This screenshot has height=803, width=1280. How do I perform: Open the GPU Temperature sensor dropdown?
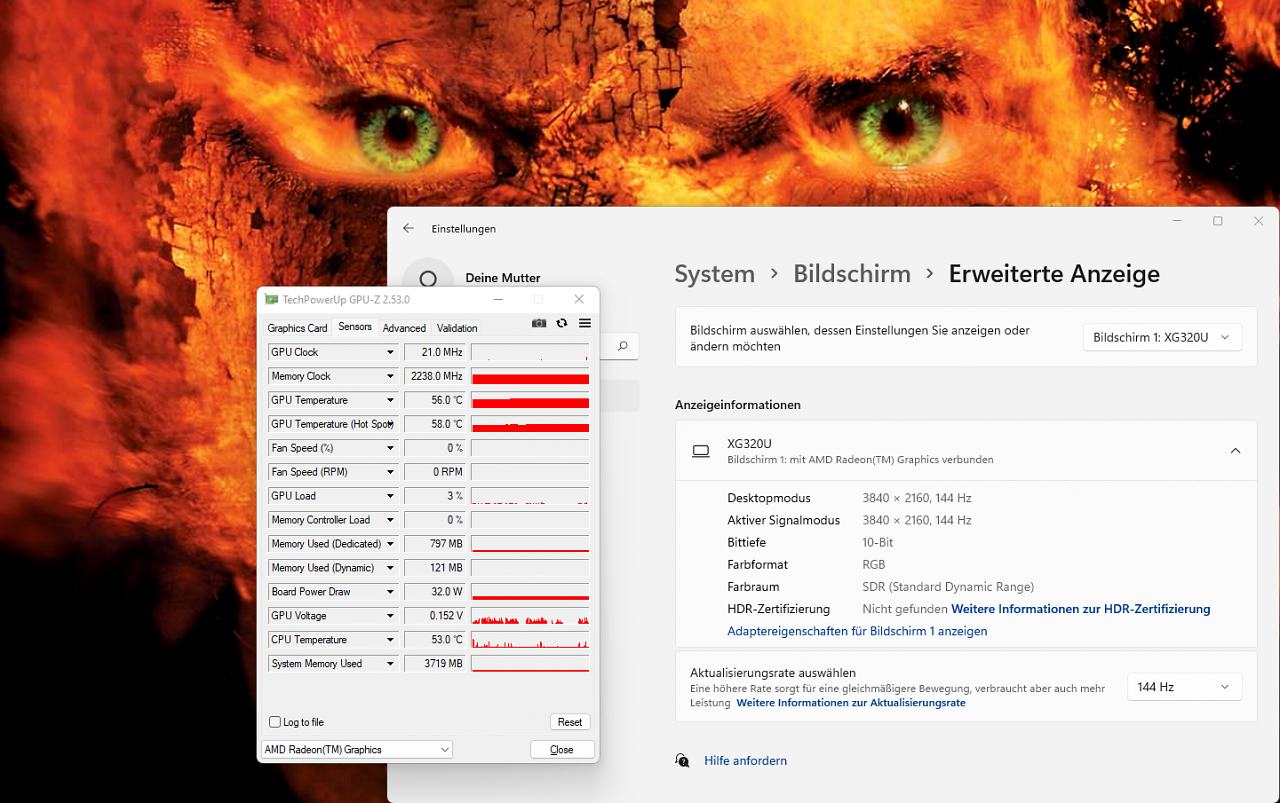390,400
